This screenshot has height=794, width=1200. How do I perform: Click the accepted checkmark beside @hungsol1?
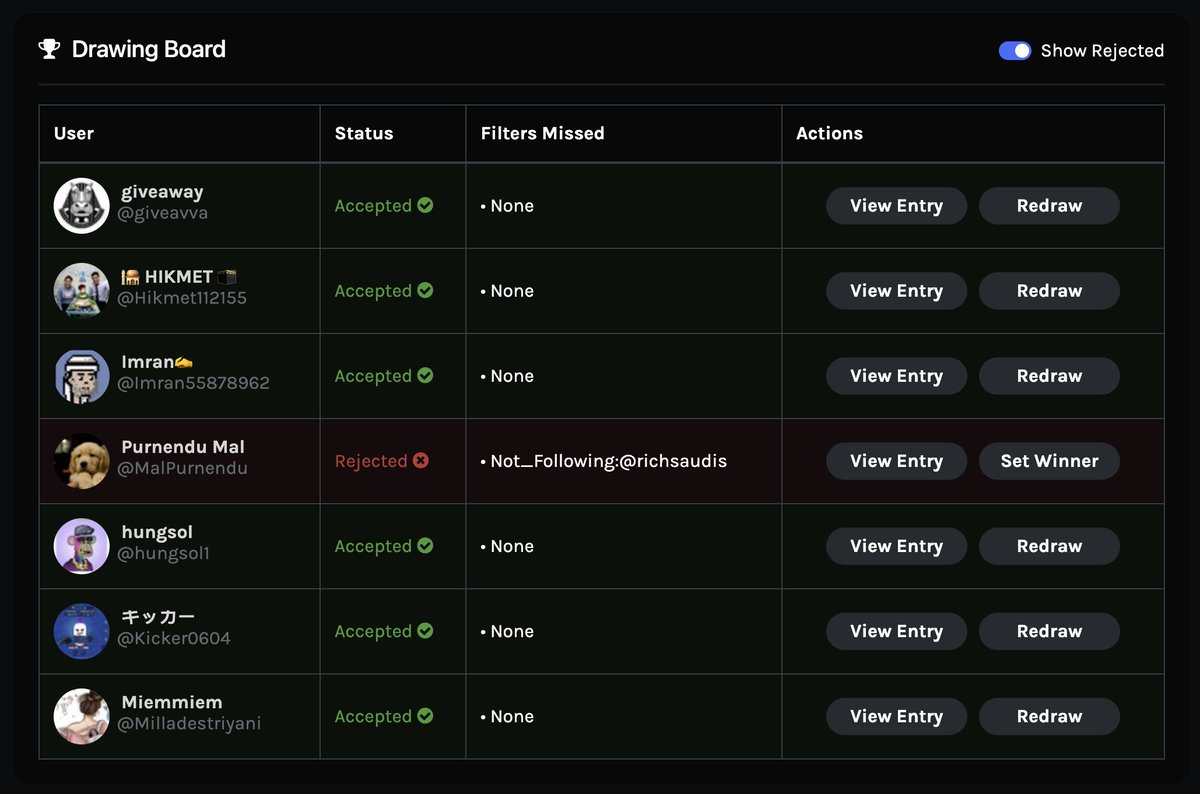click(x=424, y=546)
